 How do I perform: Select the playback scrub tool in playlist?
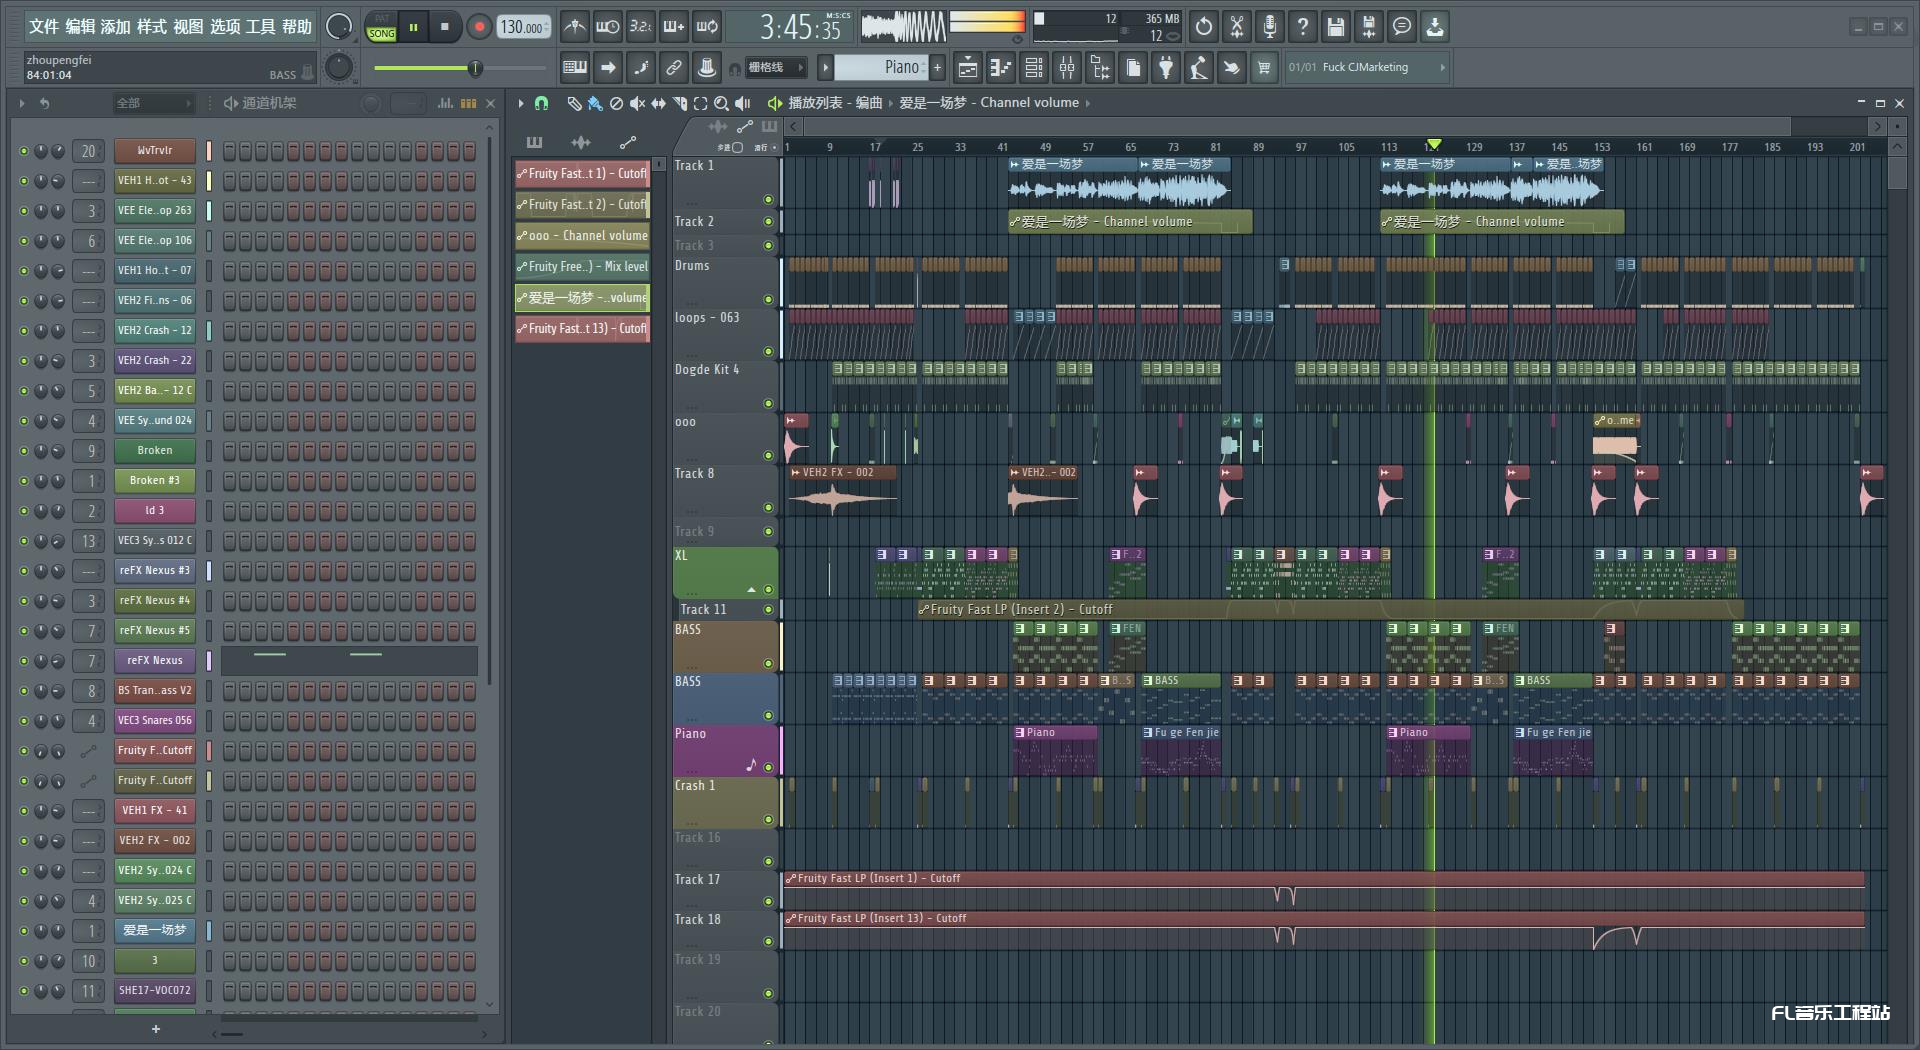[743, 103]
